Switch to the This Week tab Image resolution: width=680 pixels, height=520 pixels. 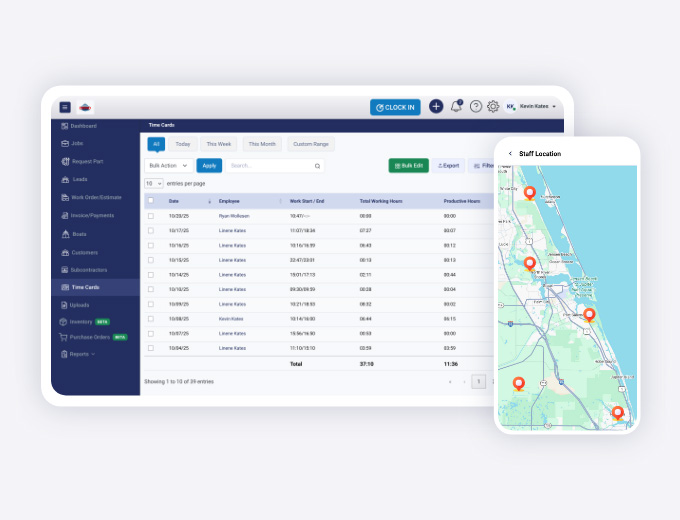pos(218,144)
